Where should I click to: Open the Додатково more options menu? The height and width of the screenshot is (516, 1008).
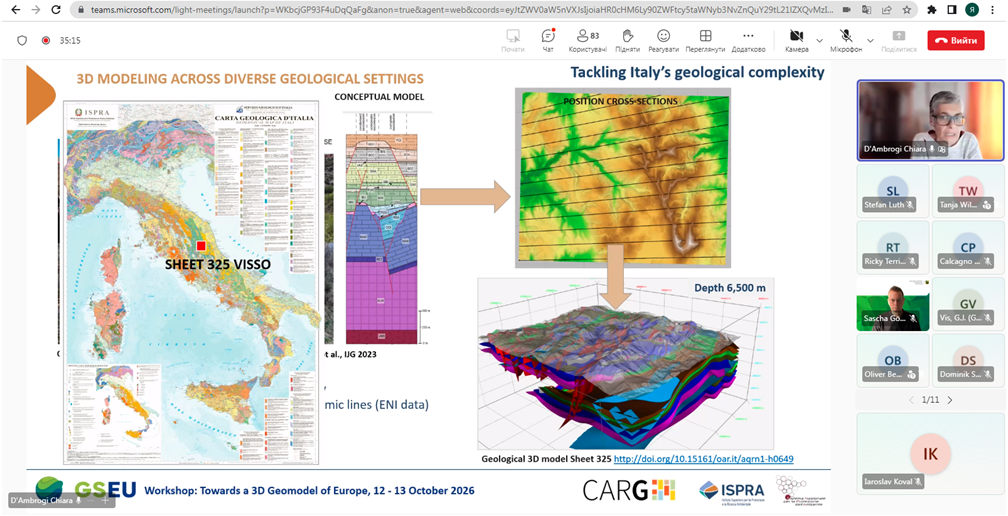(748, 40)
